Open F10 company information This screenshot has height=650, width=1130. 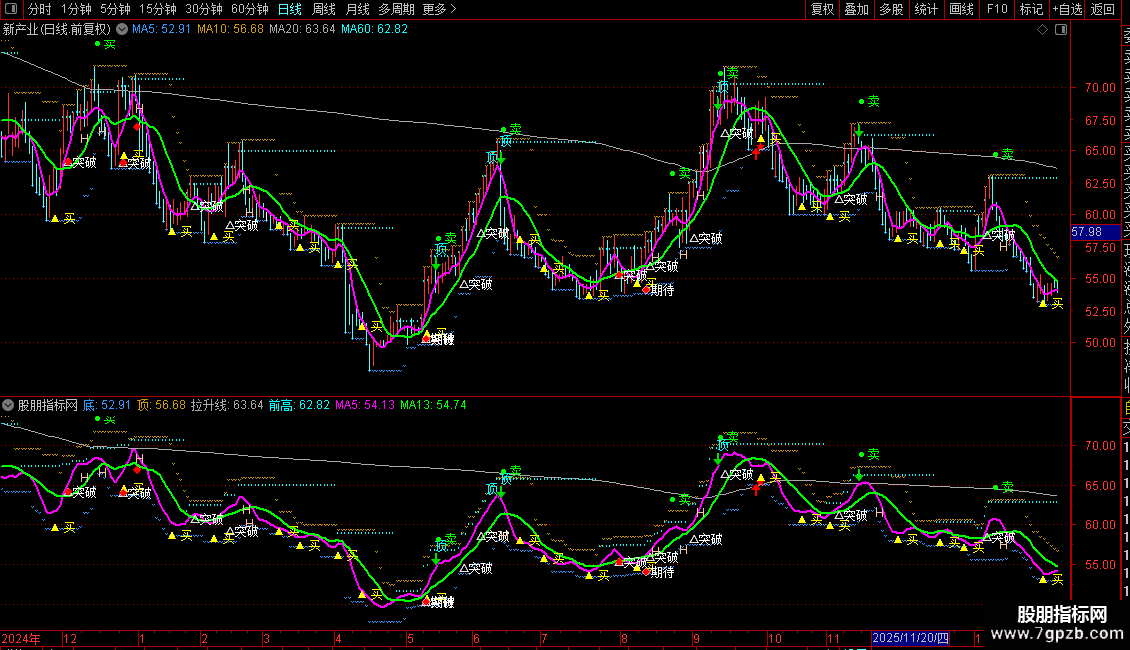point(997,9)
